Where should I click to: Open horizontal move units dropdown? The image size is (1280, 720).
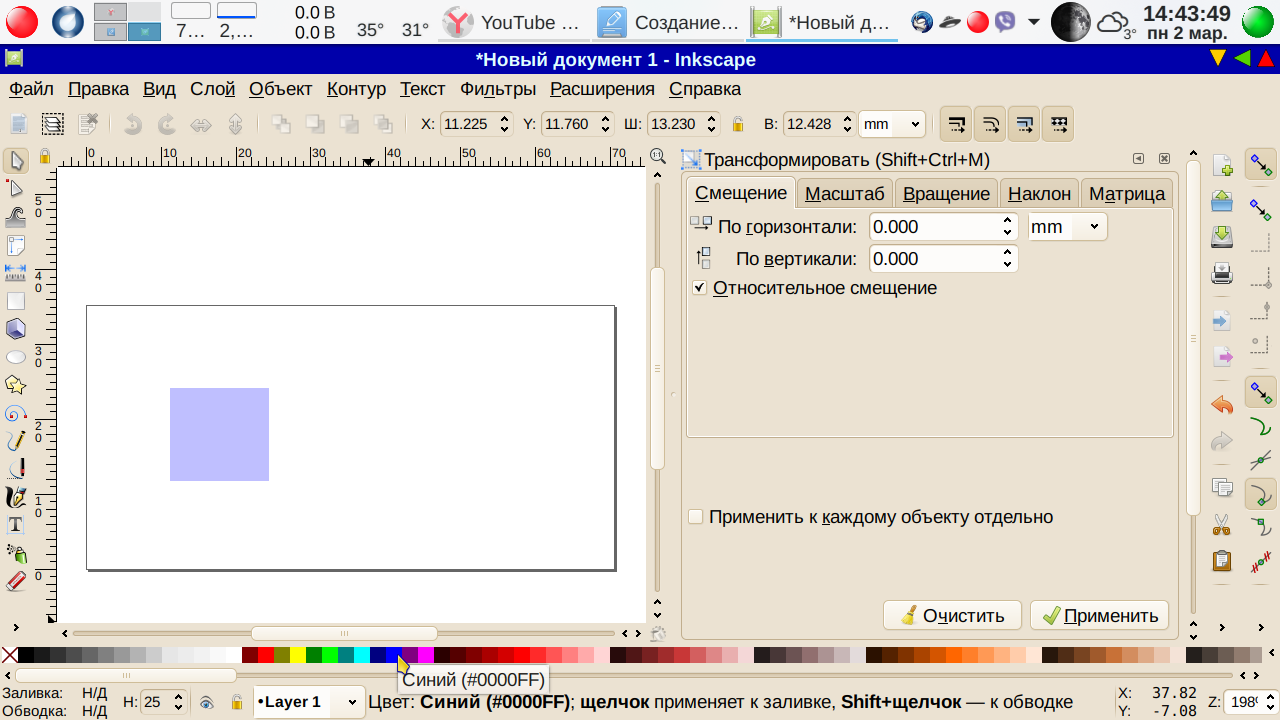[1067, 227]
